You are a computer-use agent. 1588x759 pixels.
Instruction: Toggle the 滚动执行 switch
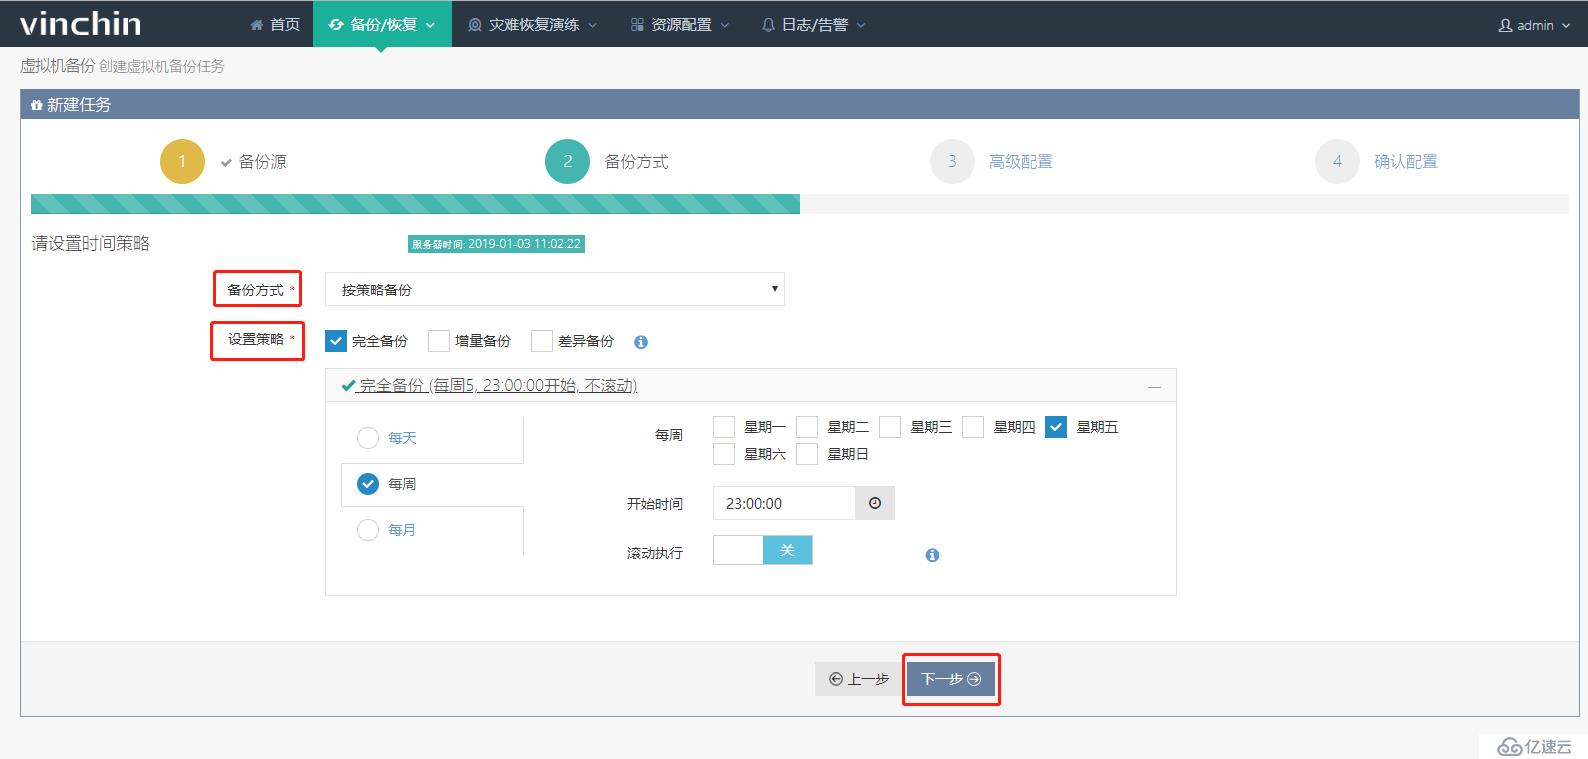763,550
